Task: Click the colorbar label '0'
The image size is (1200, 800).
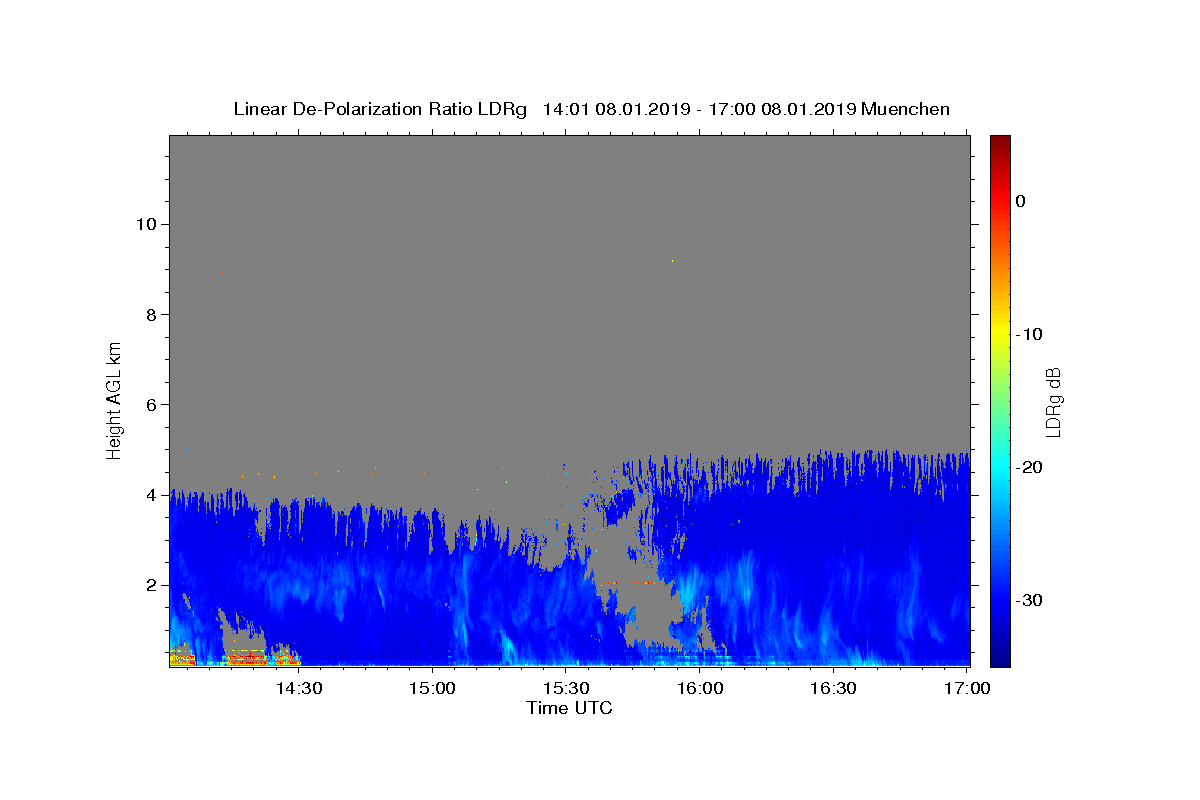Action: [x=1021, y=201]
